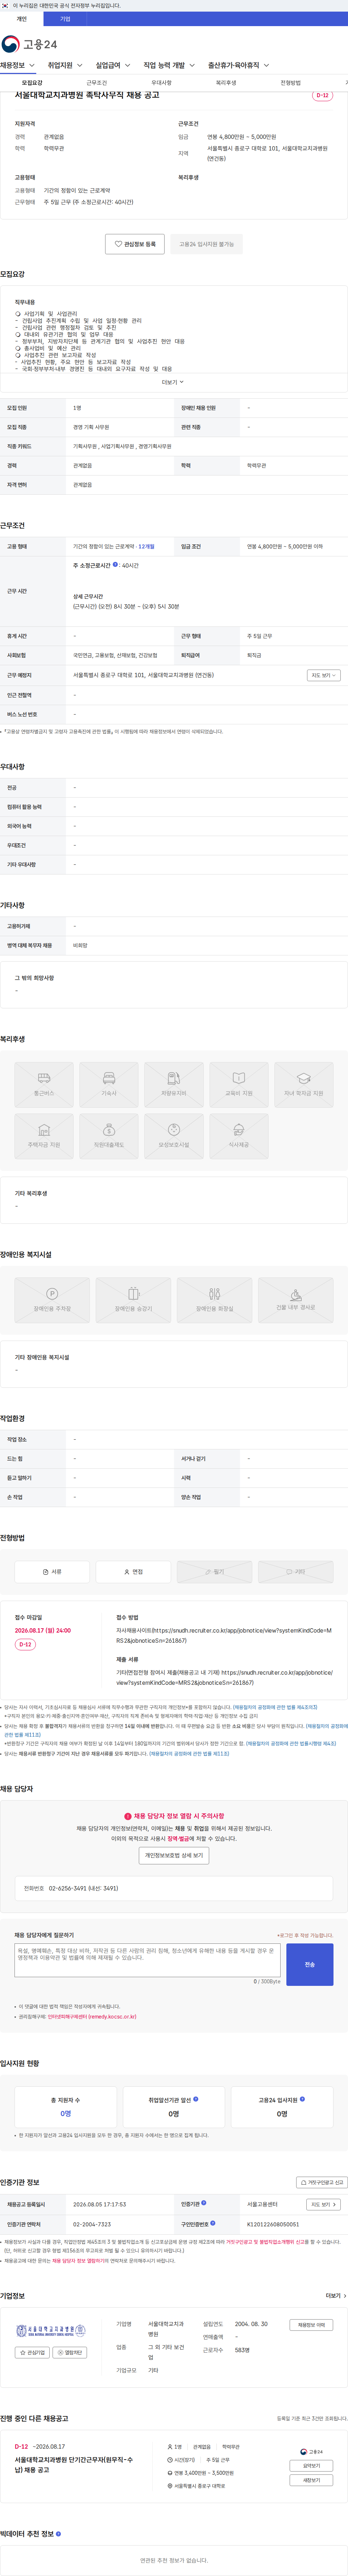The height and width of the screenshot is (2576, 348).
Task: Select the 모집요강 section tab
Action: click(32, 83)
